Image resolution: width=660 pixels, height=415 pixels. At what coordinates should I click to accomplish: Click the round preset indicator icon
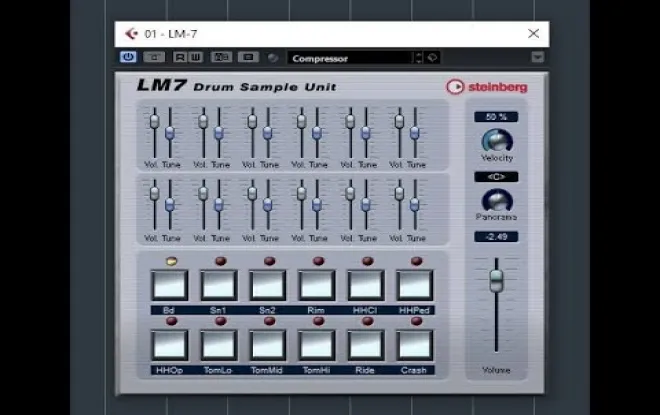(273, 57)
